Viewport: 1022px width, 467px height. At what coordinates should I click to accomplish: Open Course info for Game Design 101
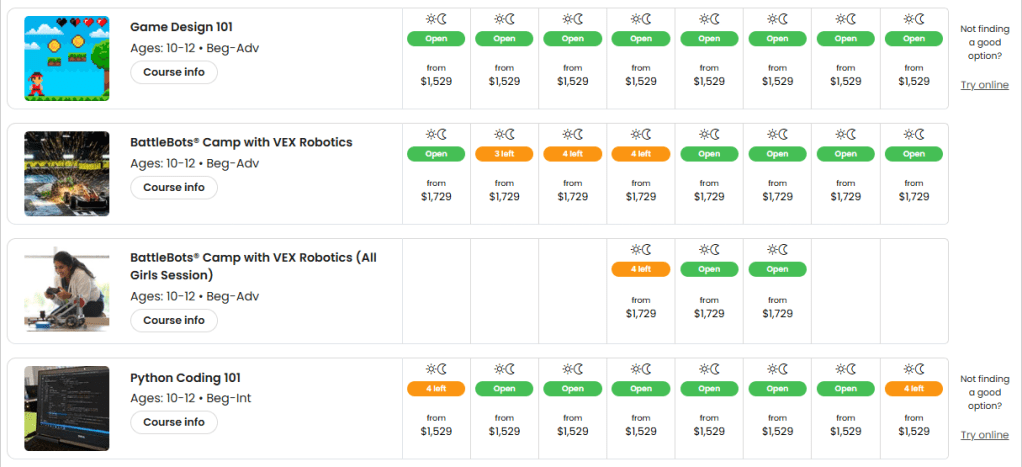pyautogui.click(x=174, y=72)
